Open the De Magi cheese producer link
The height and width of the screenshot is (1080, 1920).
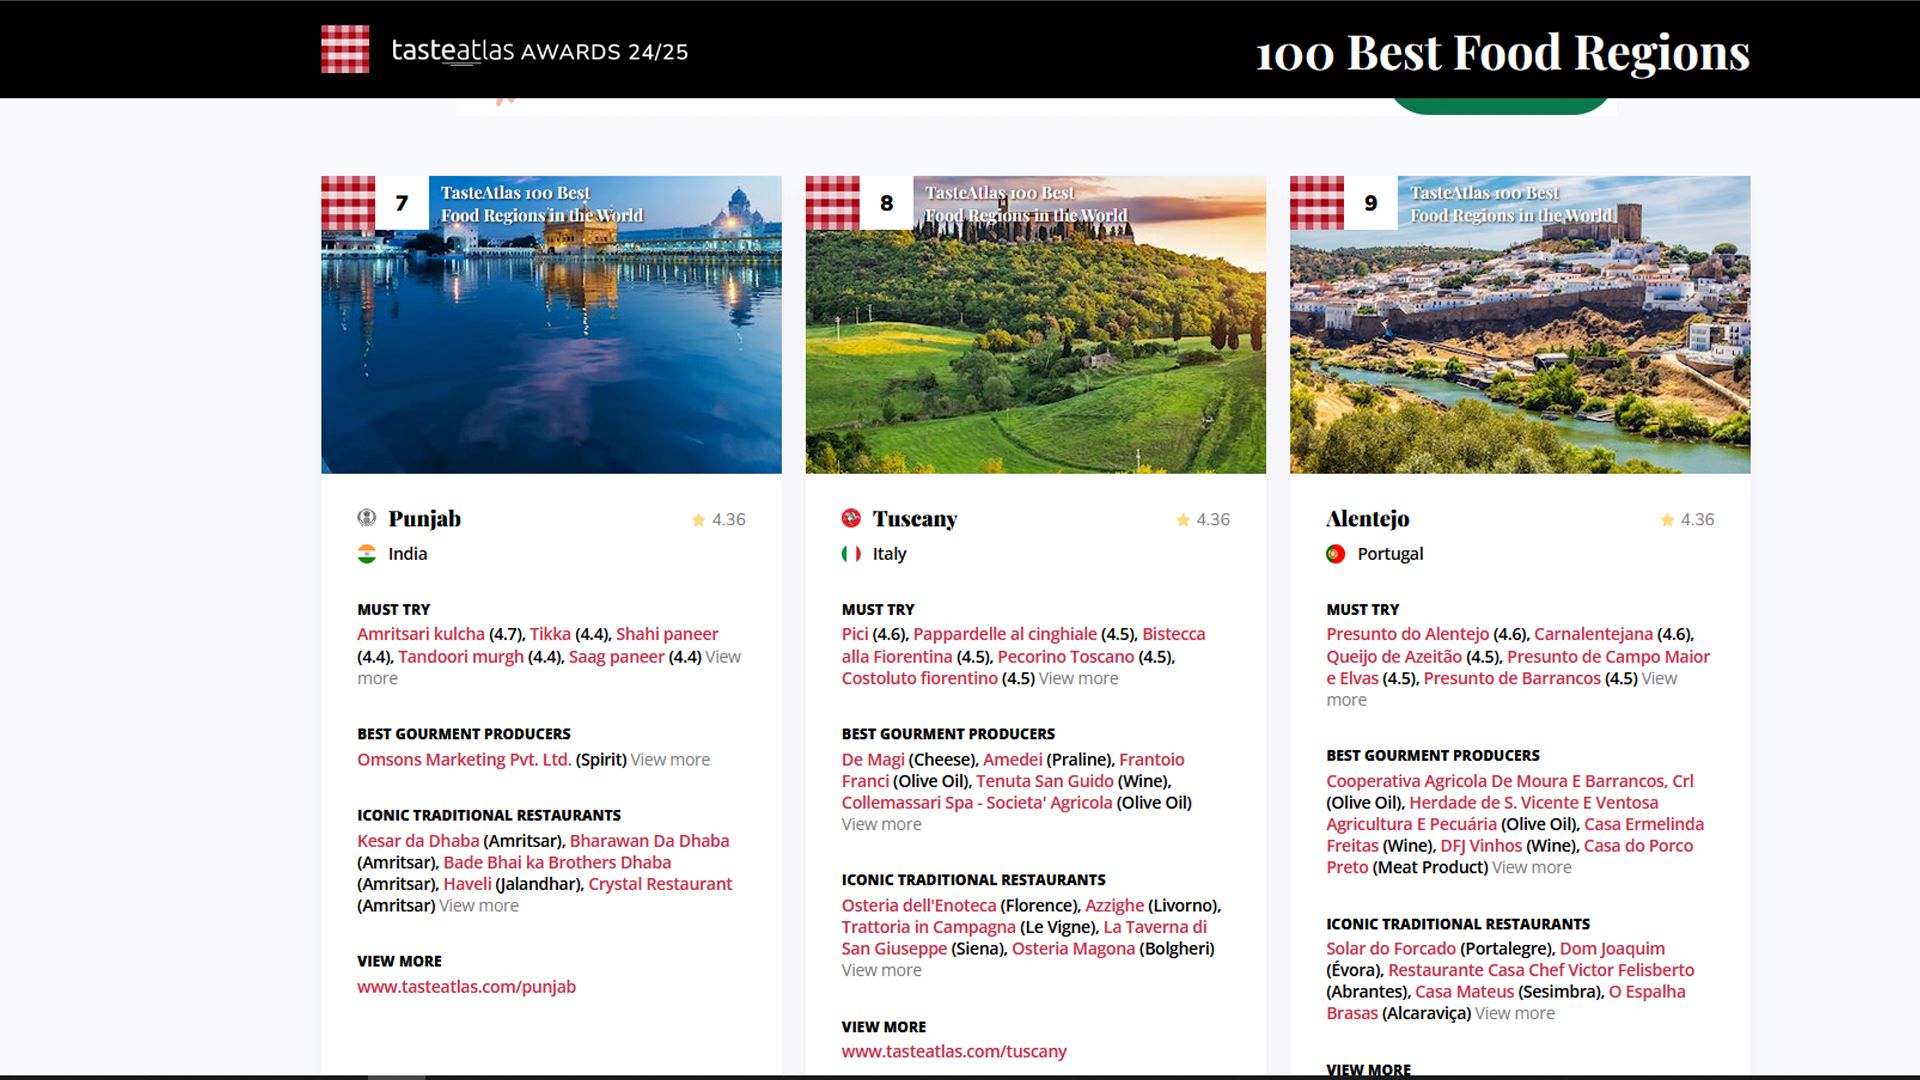coord(873,760)
